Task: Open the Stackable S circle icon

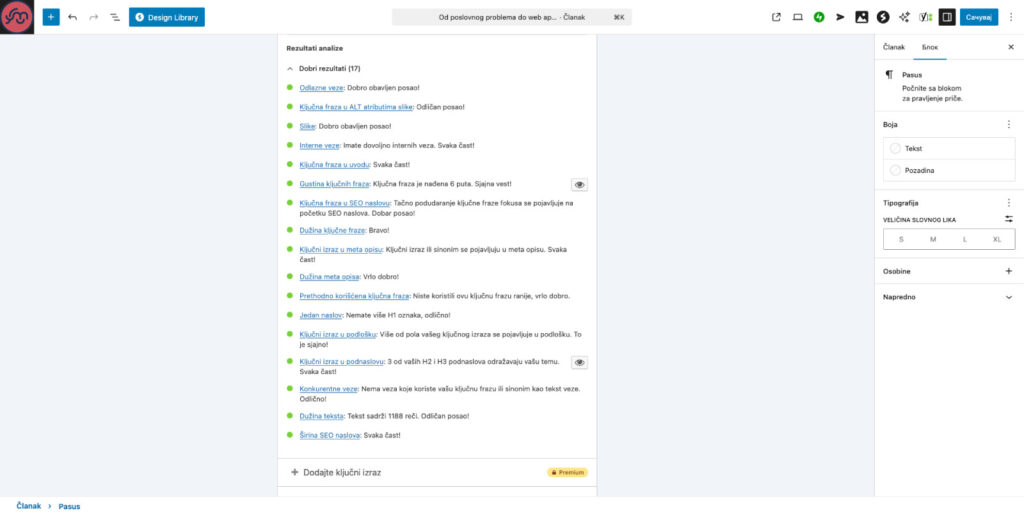Action: 883,18
